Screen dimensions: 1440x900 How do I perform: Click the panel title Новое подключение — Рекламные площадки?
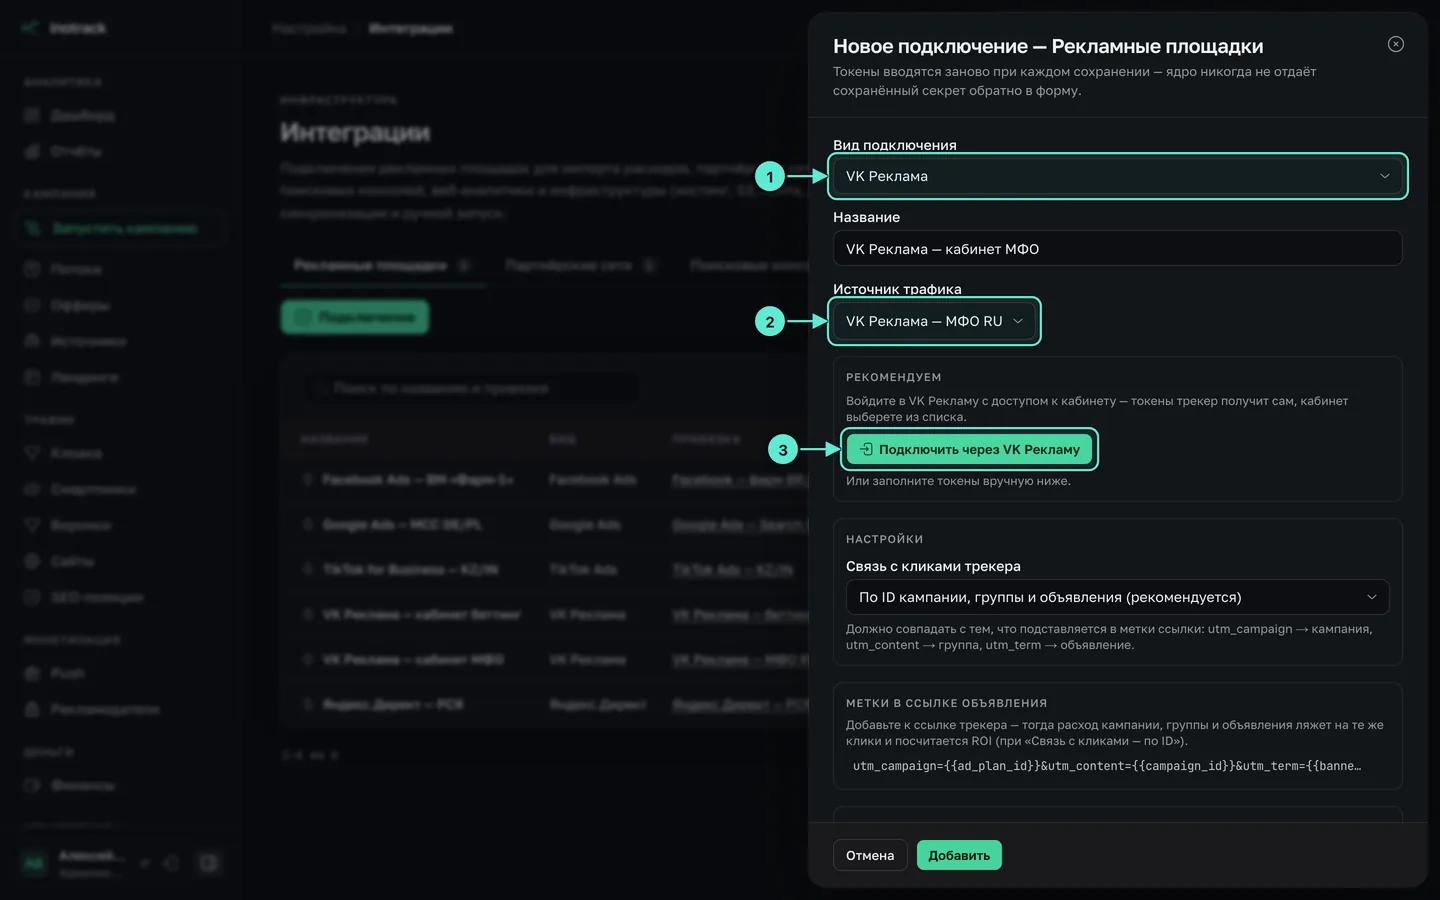click(1048, 46)
